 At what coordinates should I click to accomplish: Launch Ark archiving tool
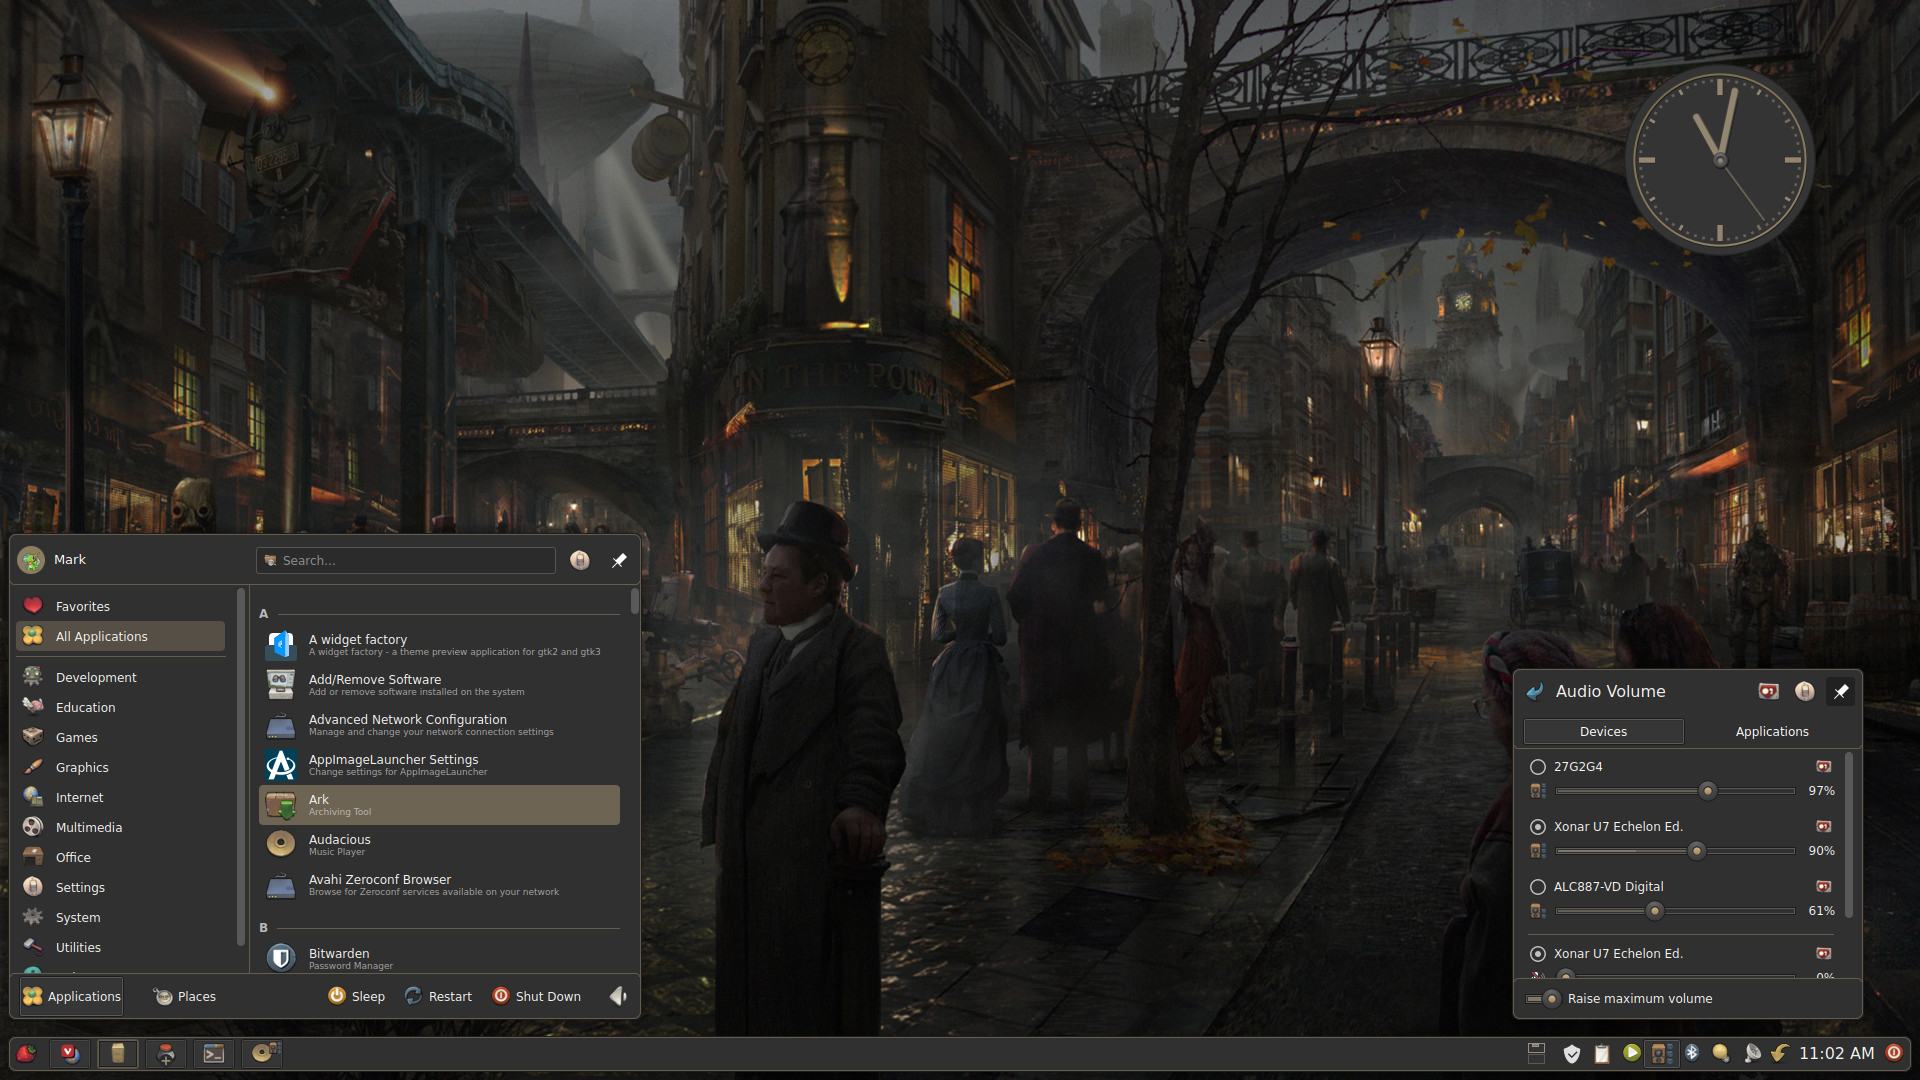click(x=439, y=805)
